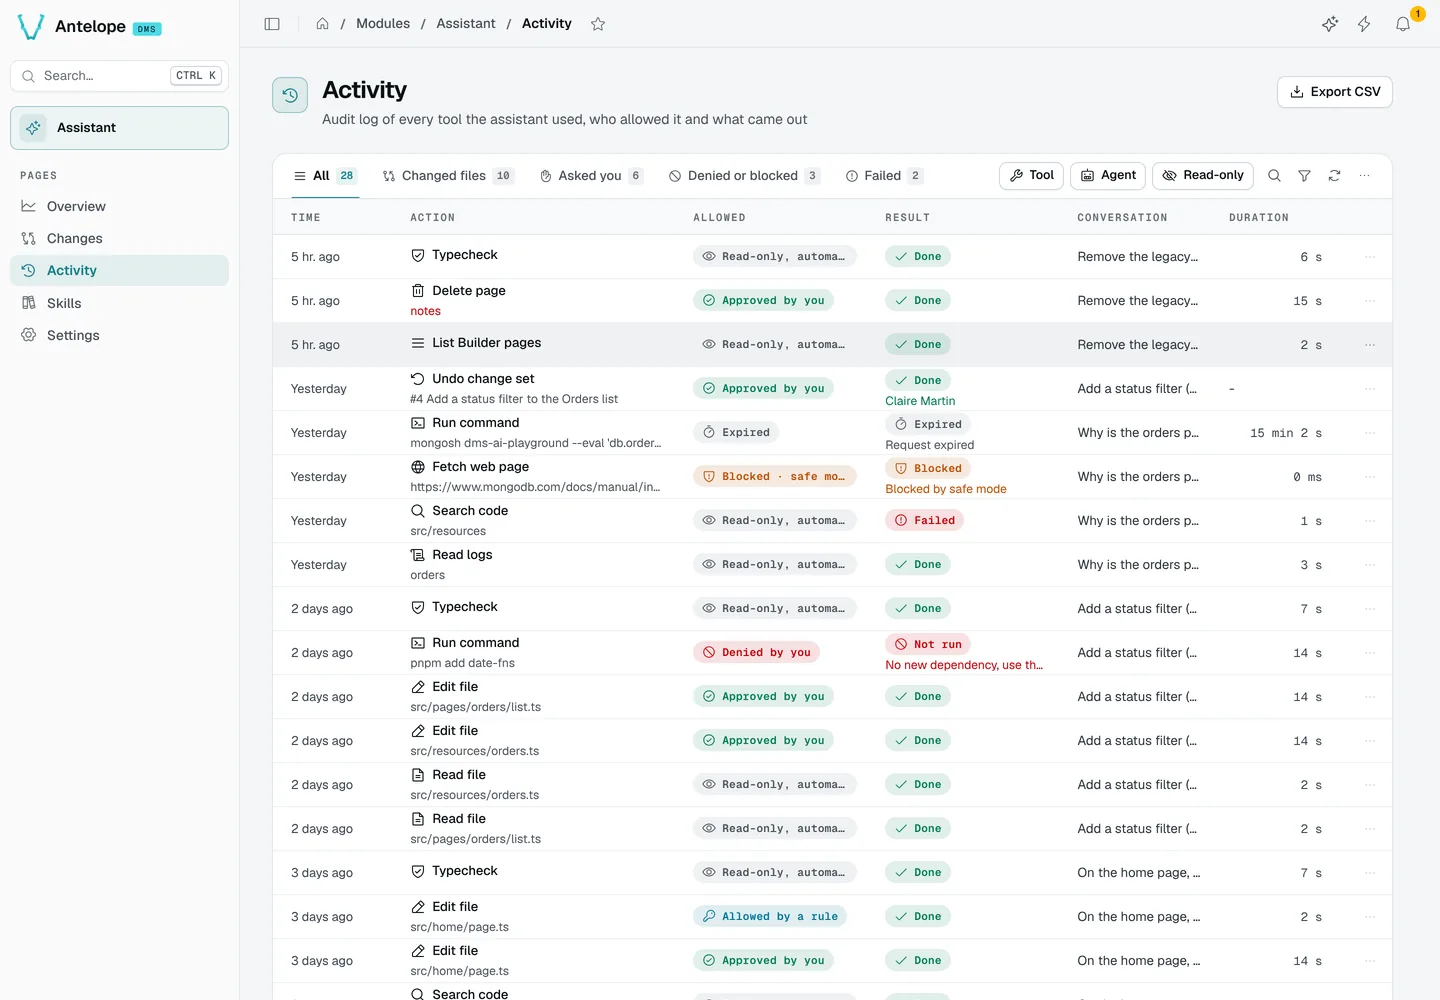Click the Failed result badge
The height and width of the screenshot is (1000, 1440).
coord(924,521)
